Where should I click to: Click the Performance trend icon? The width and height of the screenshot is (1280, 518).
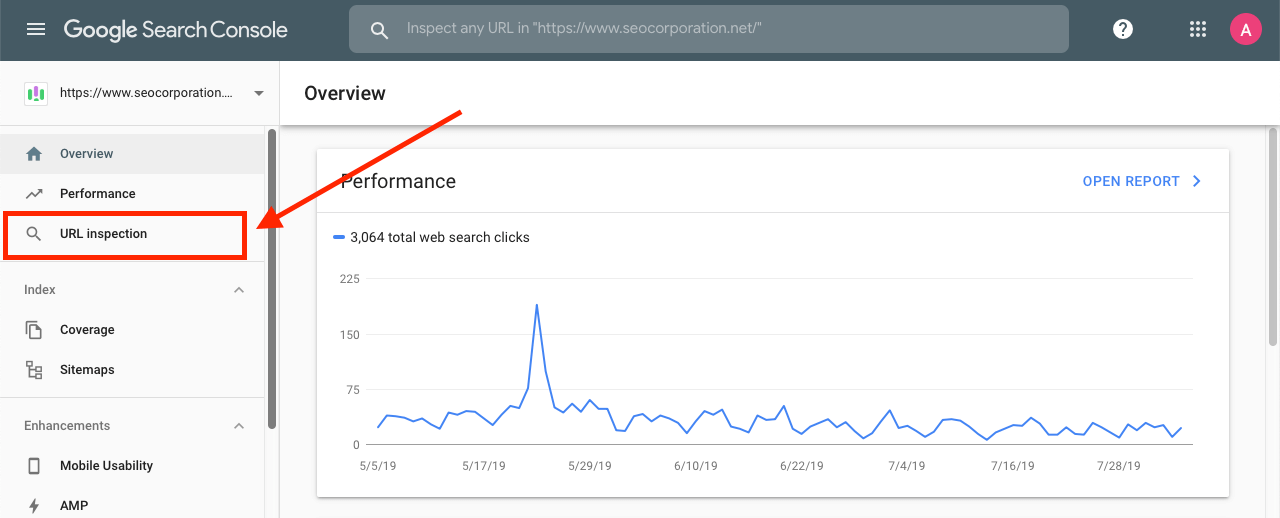(34, 194)
